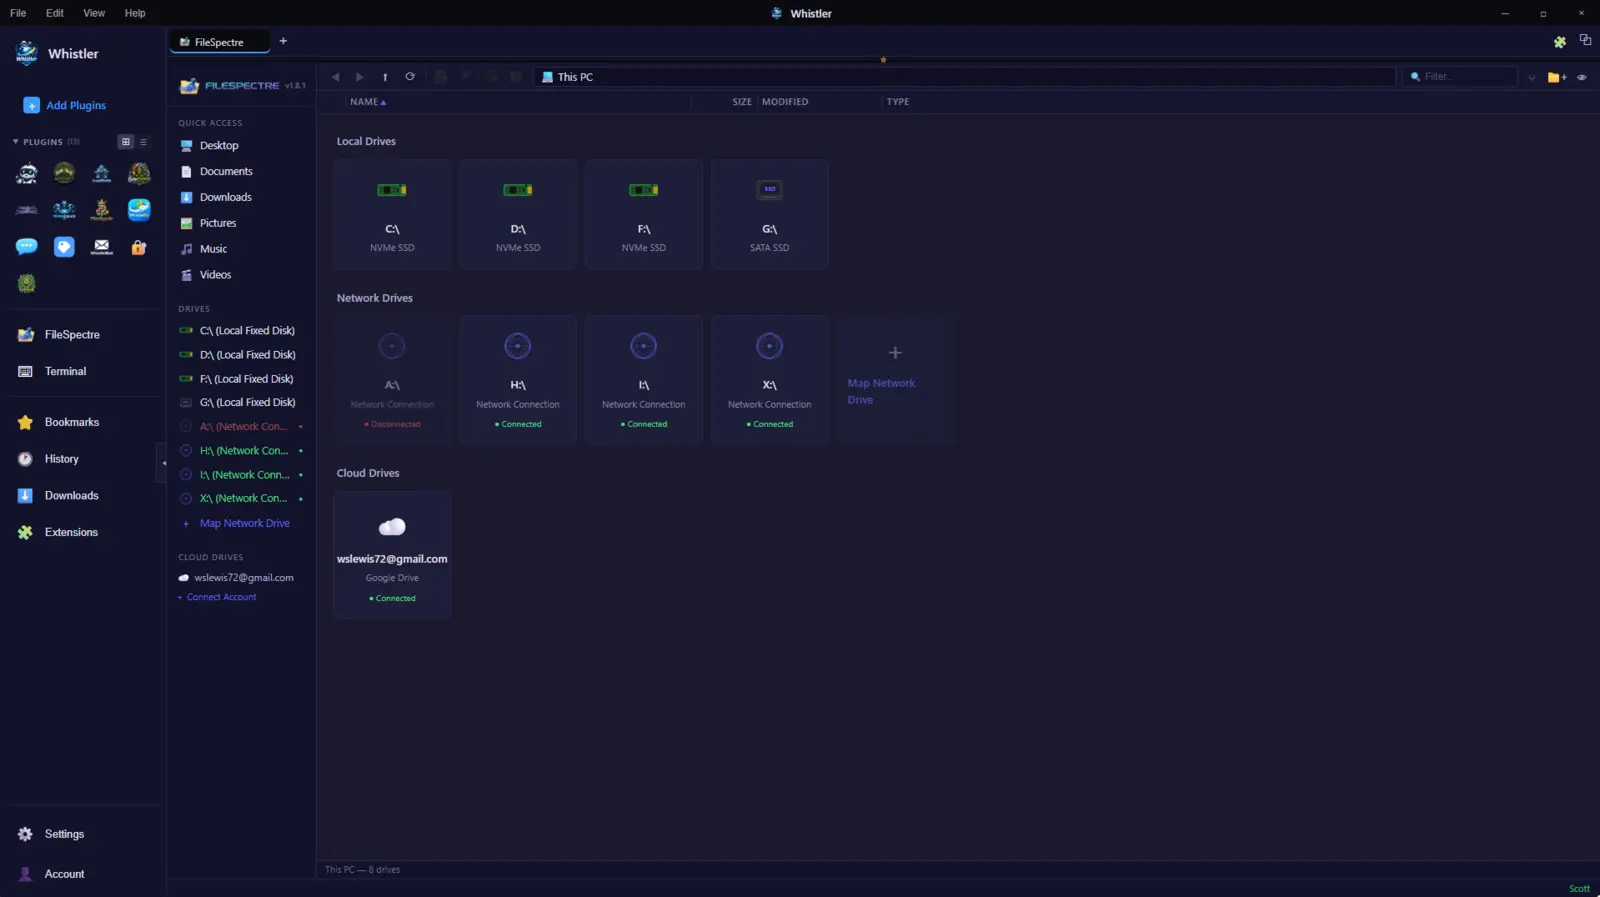Select the FileSpectre tab

pyautogui.click(x=220, y=42)
